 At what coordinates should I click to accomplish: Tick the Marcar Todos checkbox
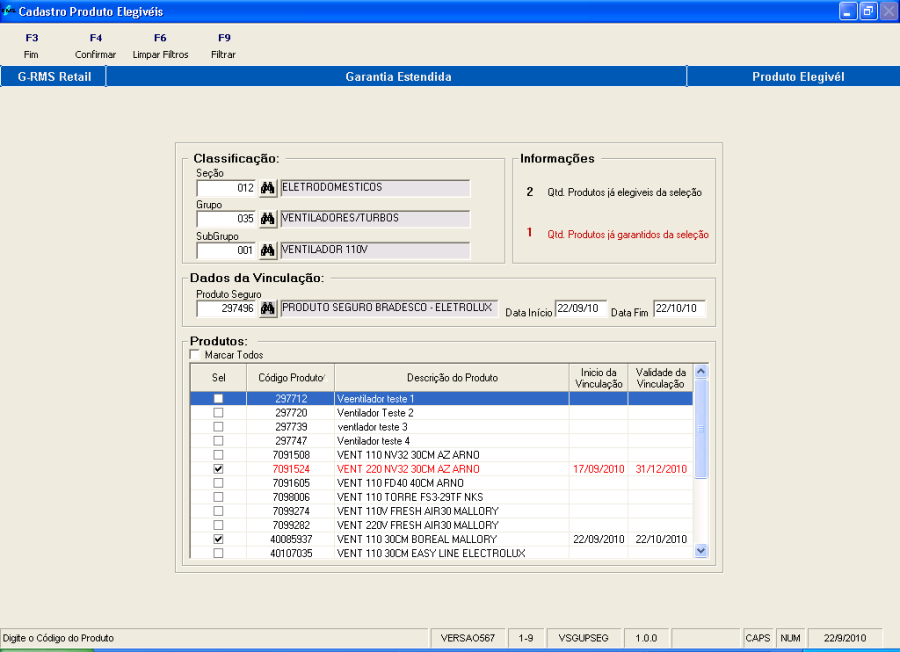click(x=195, y=355)
